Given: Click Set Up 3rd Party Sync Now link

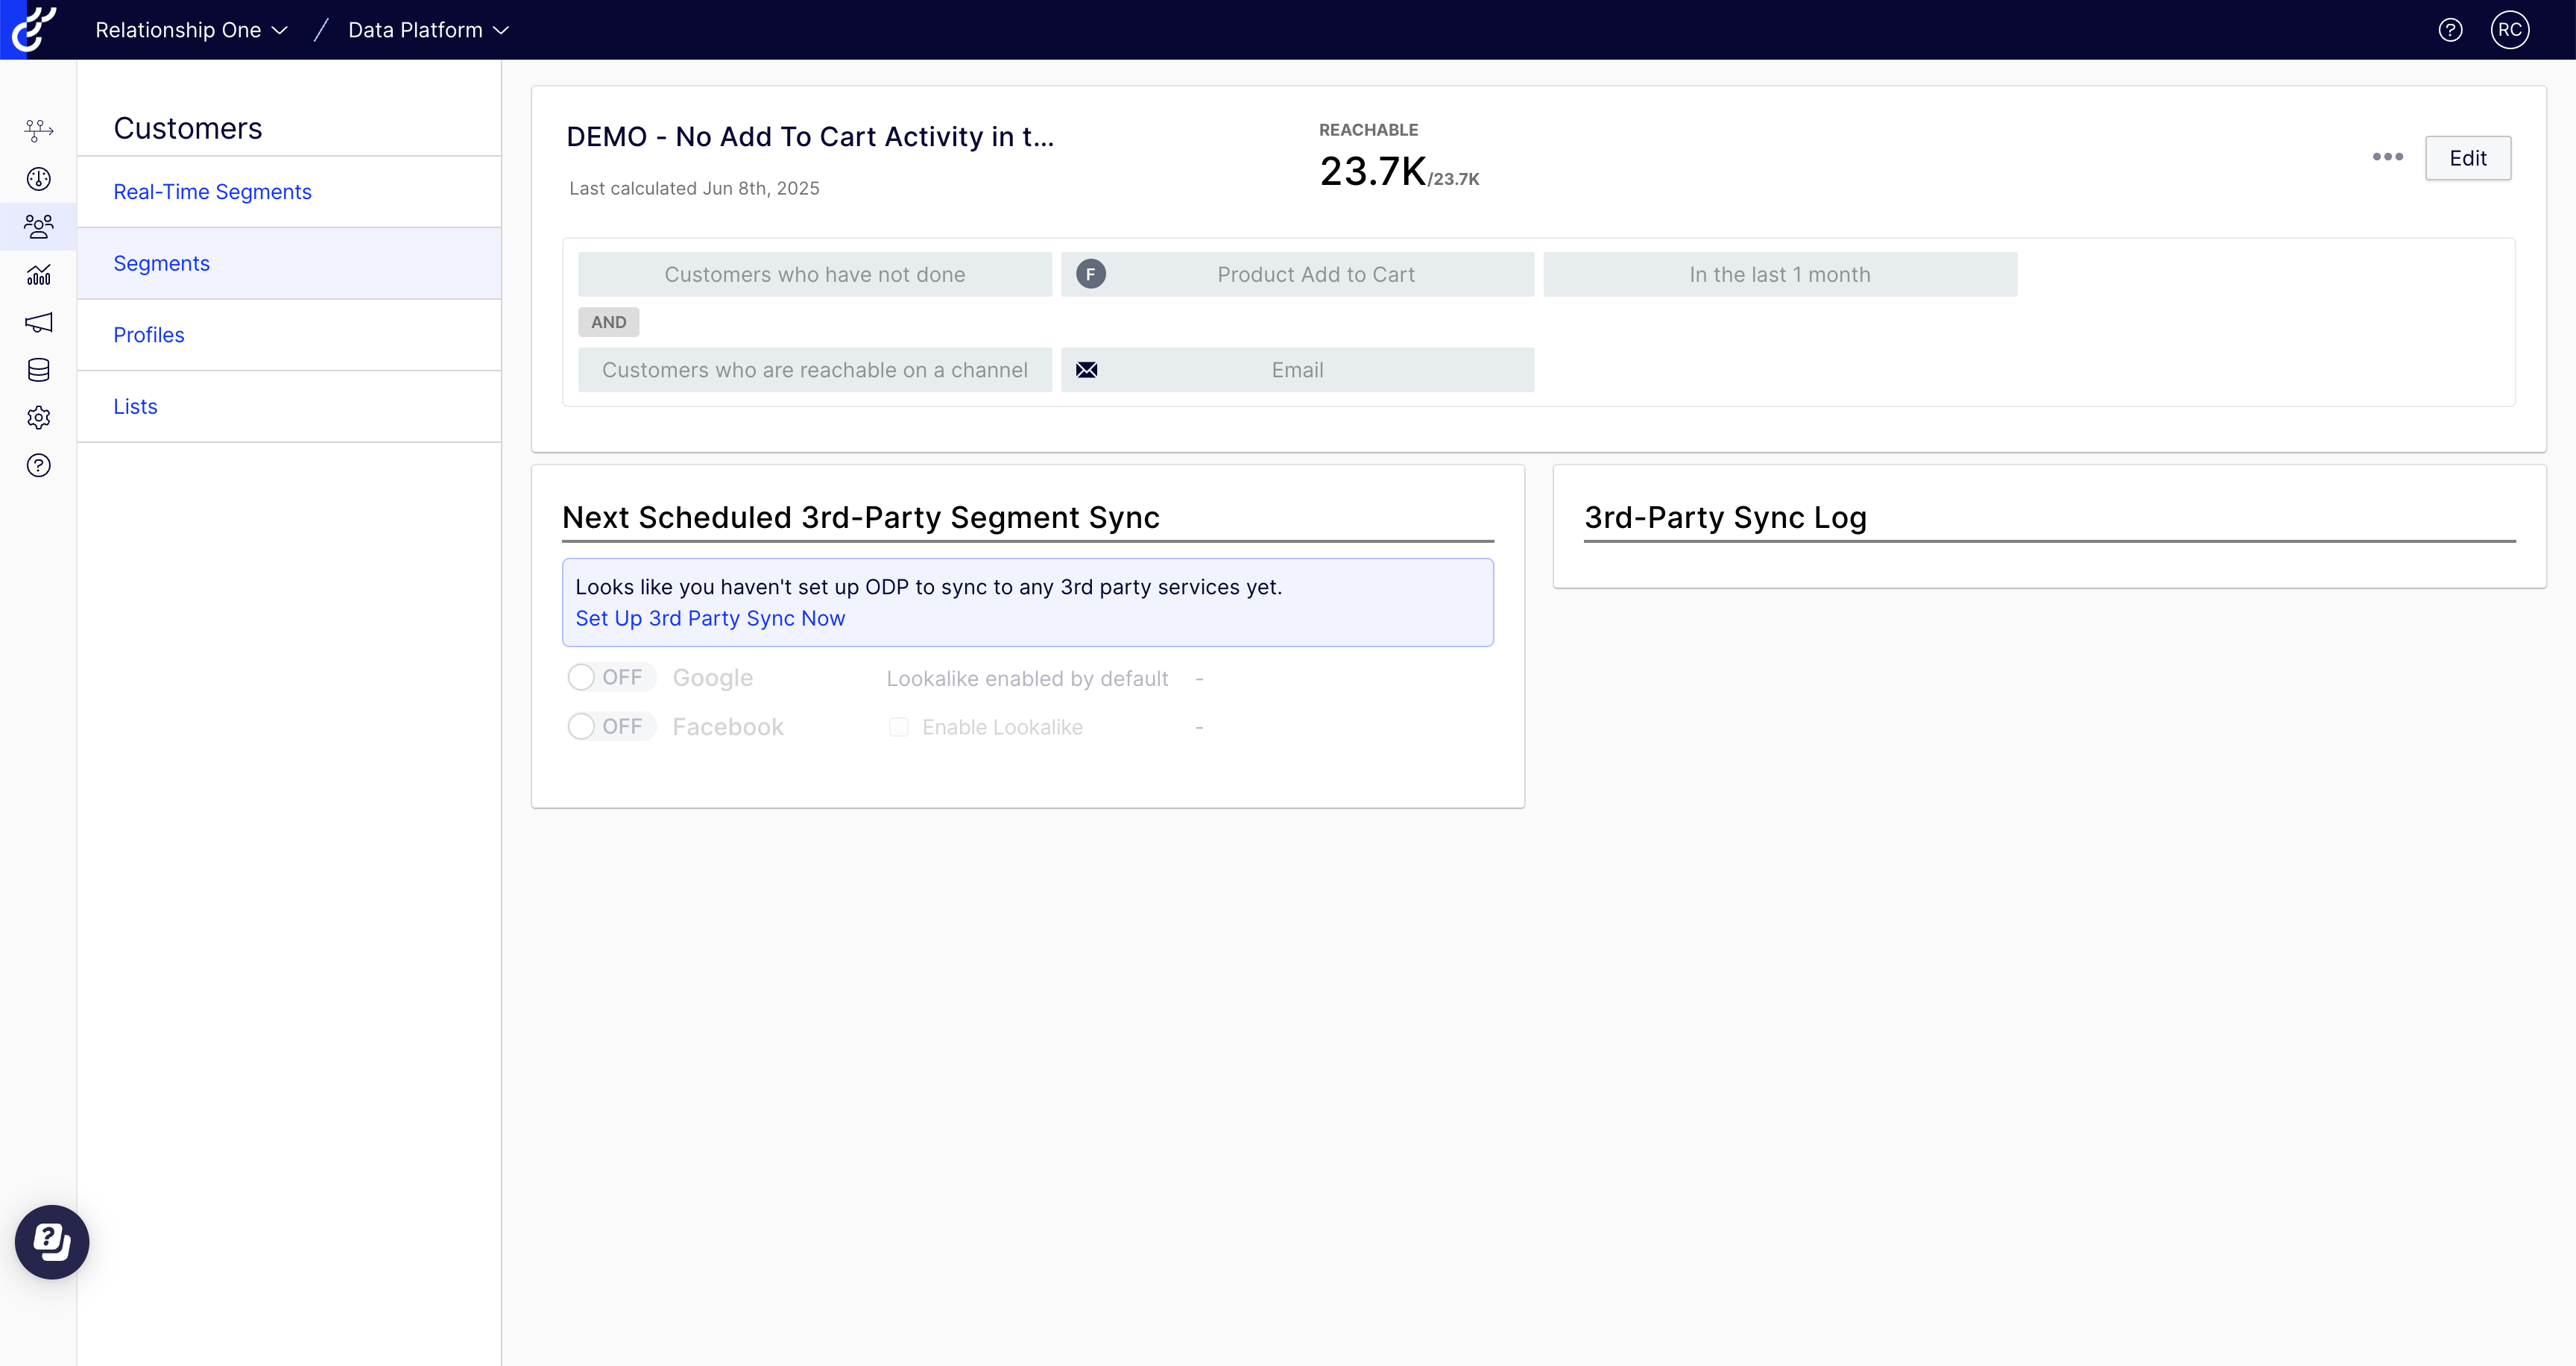Looking at the screenshot, I should click(710, 618).
